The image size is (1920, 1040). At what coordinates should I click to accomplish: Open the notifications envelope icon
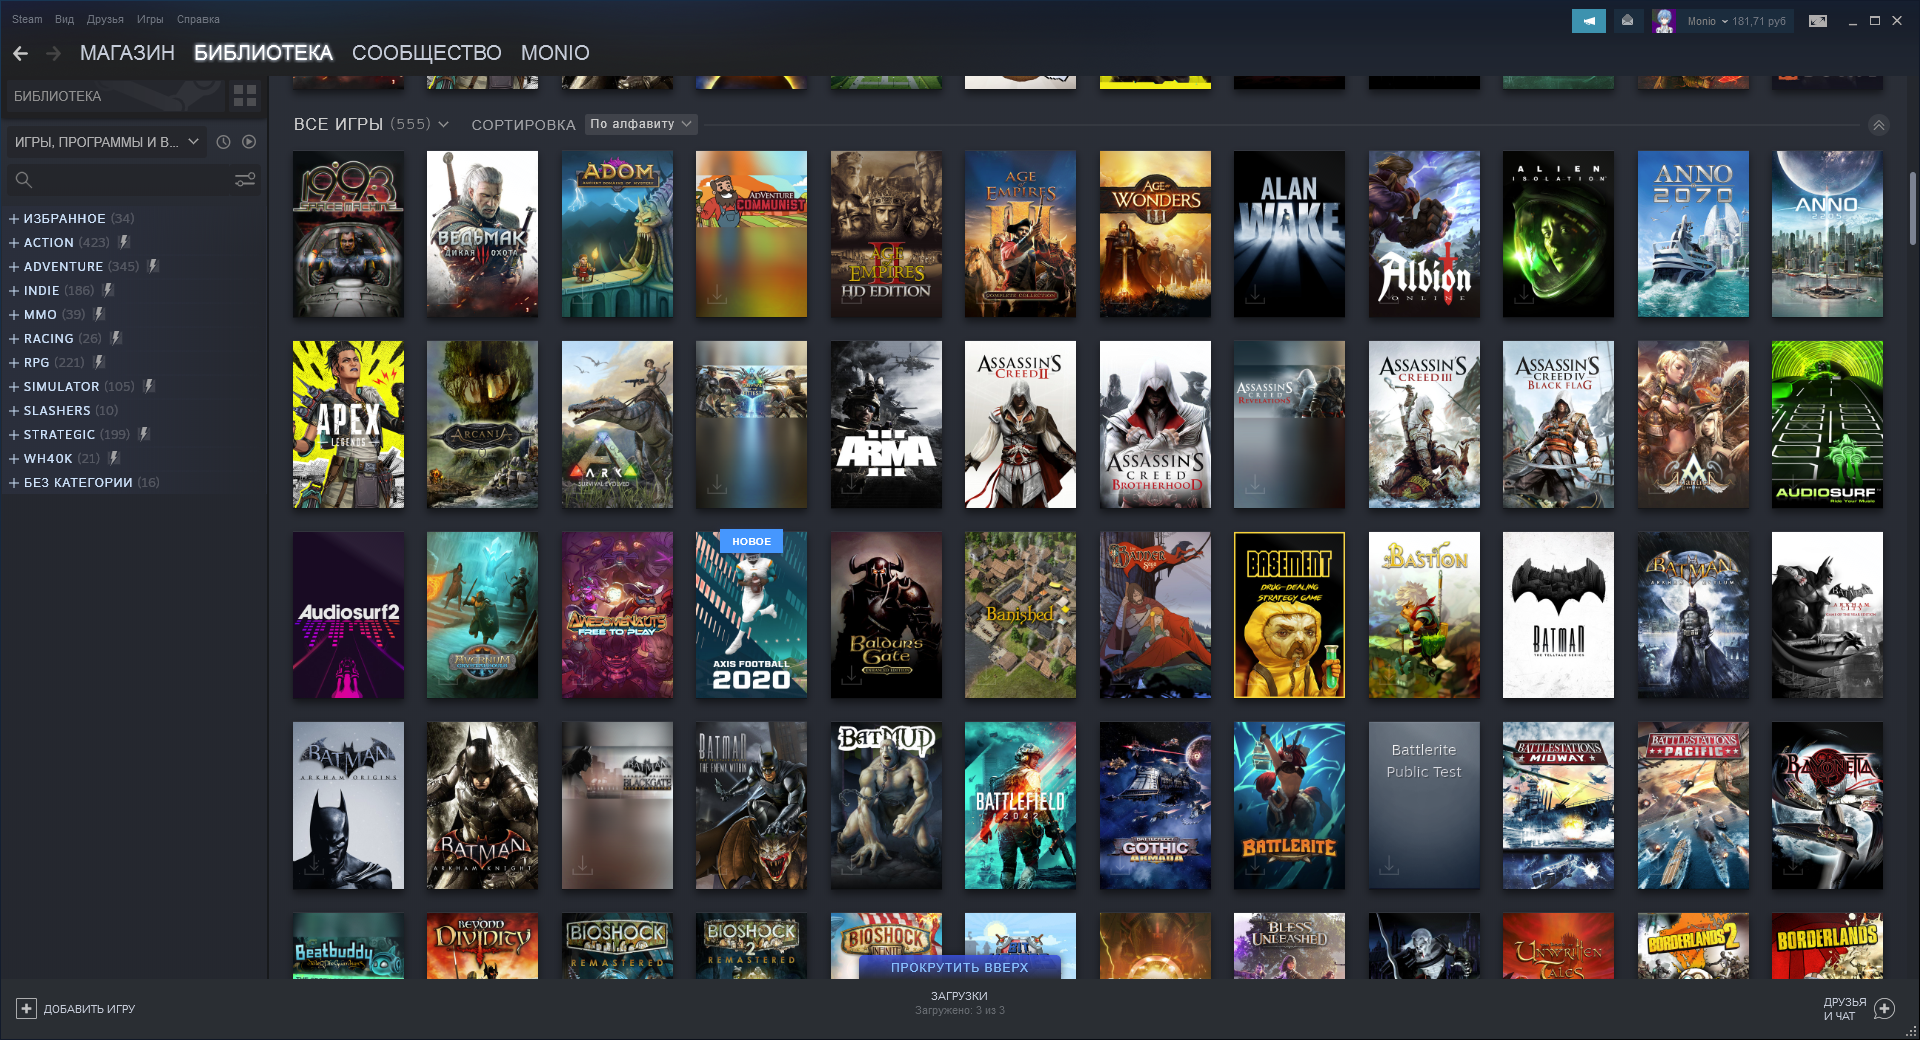tap(1628, 21)
